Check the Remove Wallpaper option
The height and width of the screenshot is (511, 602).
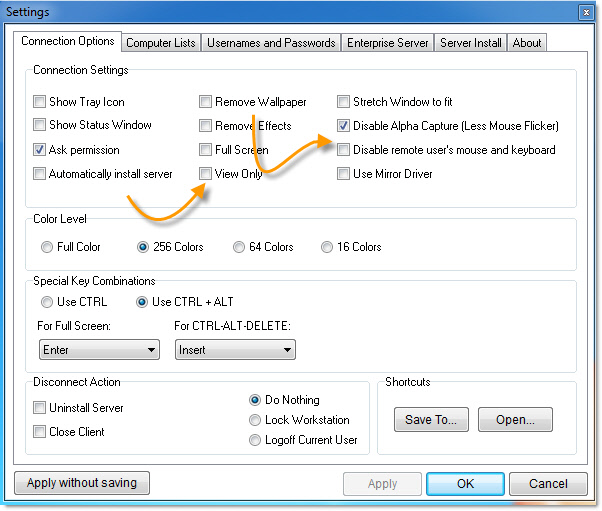tap(205, 102)
